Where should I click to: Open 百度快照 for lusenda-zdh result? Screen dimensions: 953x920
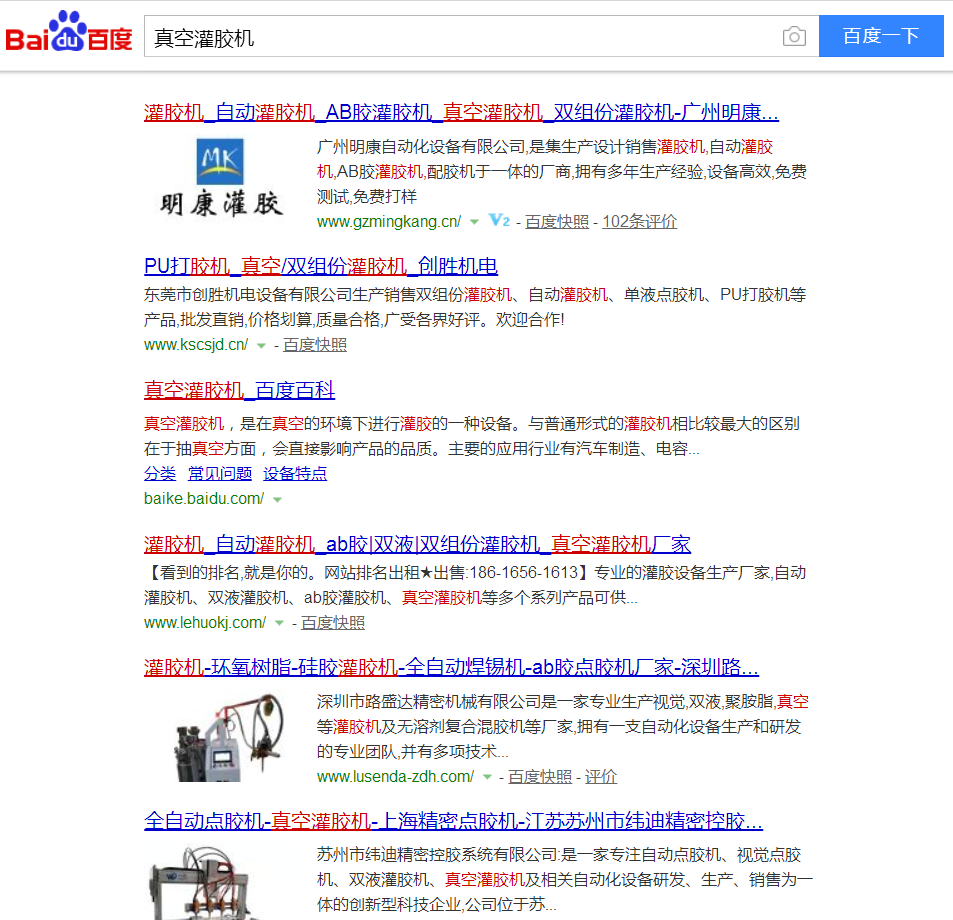(x=540, y=777)
